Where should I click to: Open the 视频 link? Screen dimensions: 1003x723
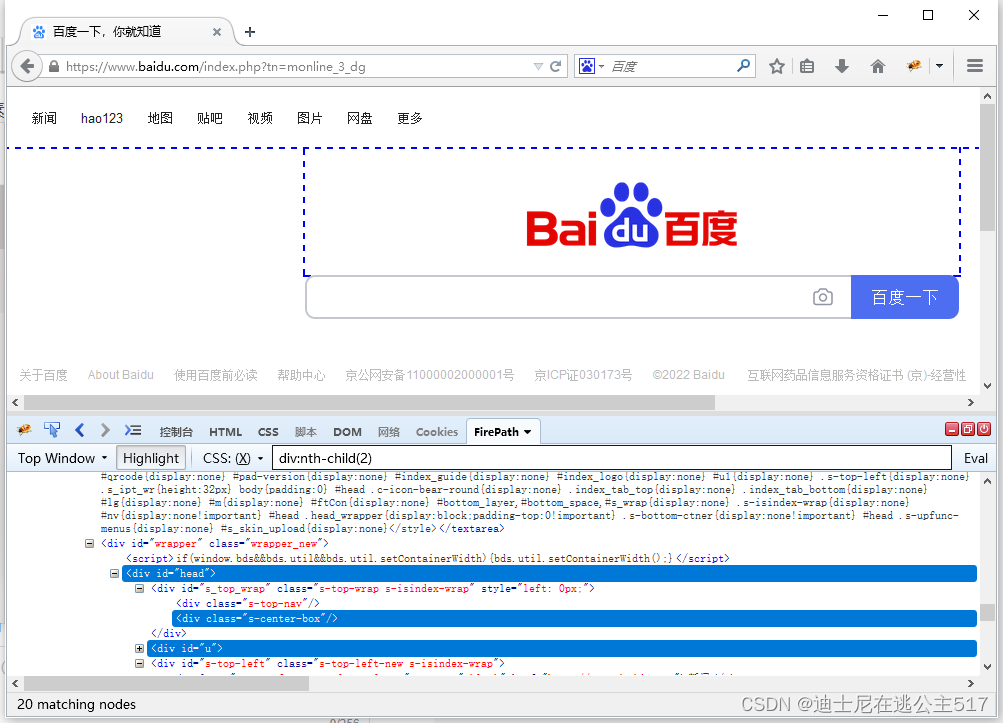(260, 118)
